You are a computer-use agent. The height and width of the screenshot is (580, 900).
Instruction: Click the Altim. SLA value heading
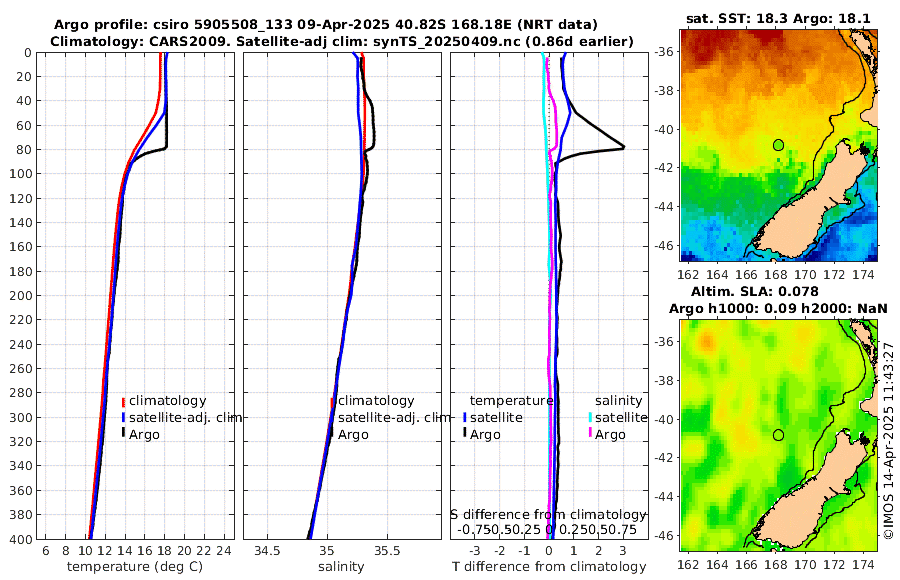coord(779,289)
